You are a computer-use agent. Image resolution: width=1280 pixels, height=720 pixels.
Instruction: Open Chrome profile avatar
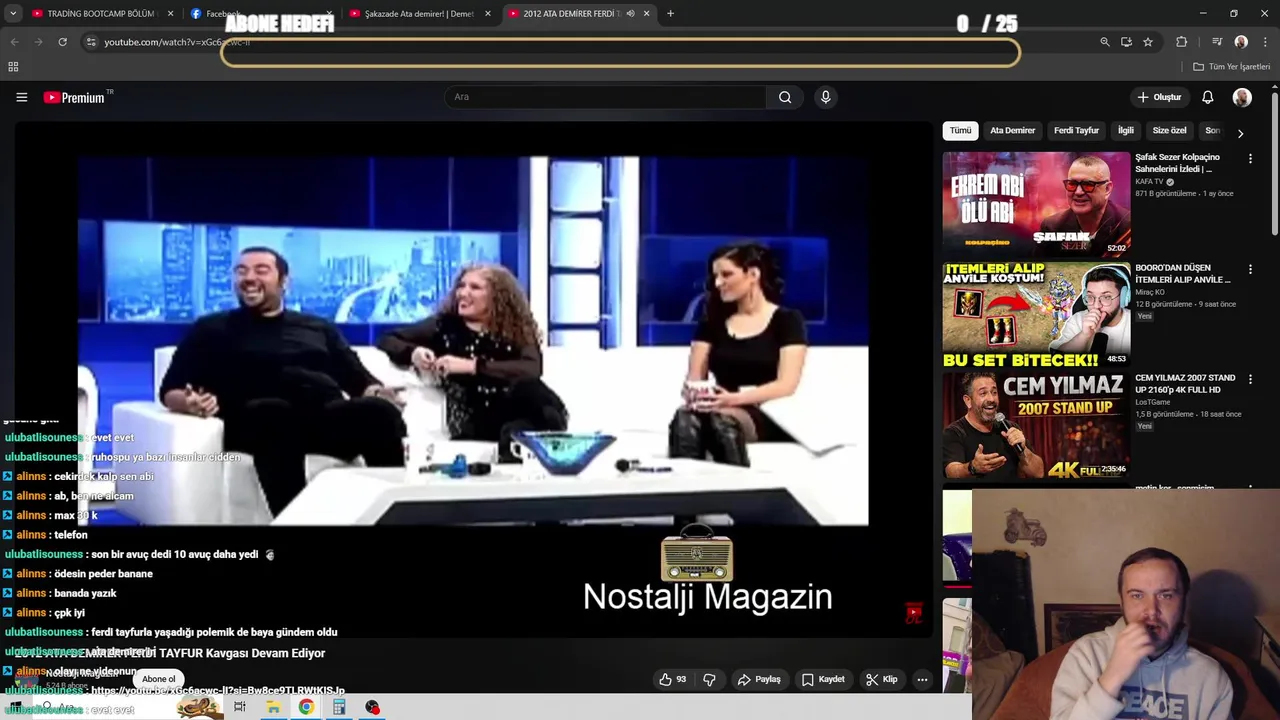[1241, 42]
